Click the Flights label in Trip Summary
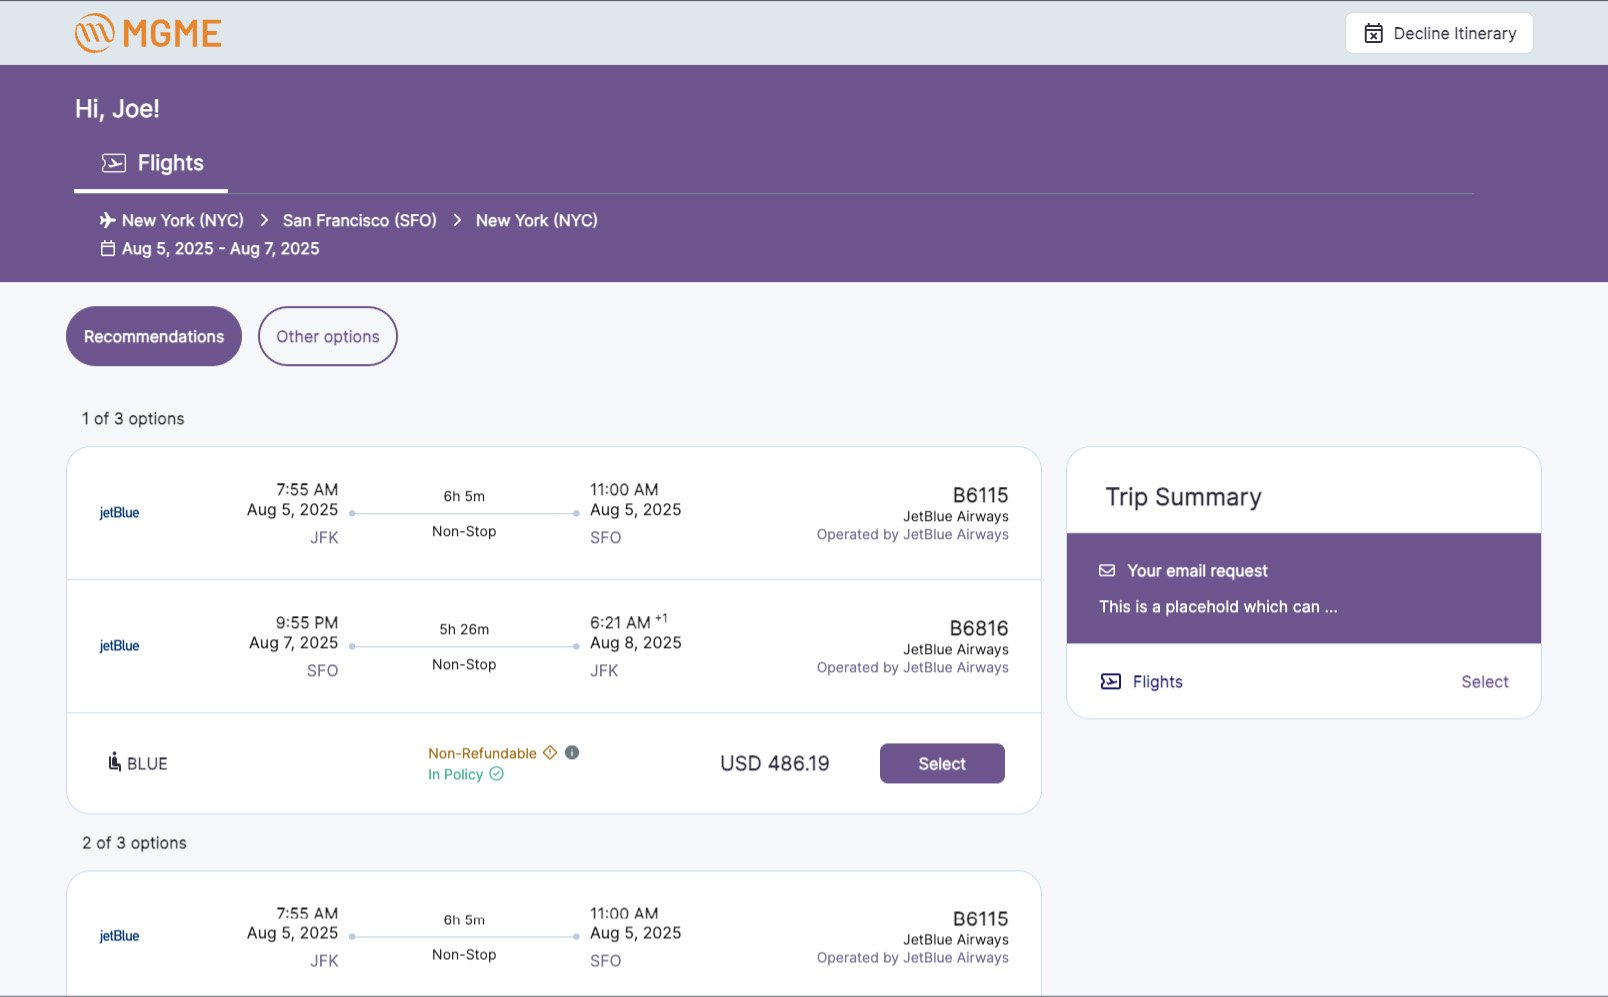This screenshot has width=1608, height=997. pos(1158,681)
